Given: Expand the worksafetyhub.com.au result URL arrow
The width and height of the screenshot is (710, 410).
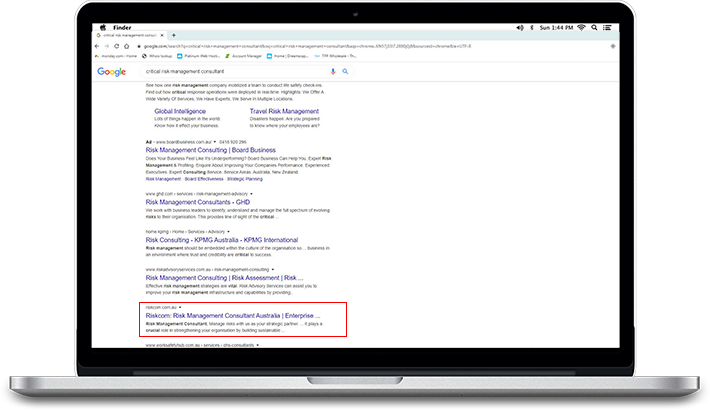Looking at the screenshot, I should pos(258,345).
